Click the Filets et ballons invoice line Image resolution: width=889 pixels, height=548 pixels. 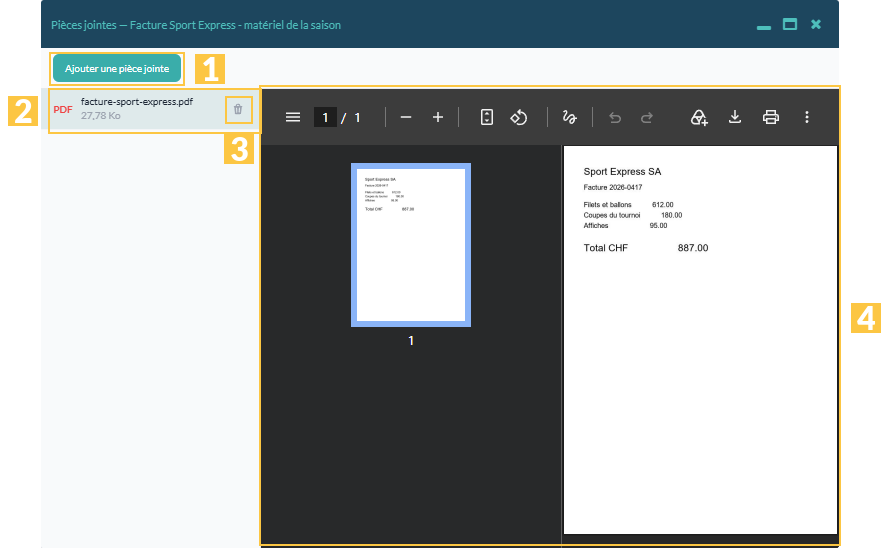pos(628,205)
